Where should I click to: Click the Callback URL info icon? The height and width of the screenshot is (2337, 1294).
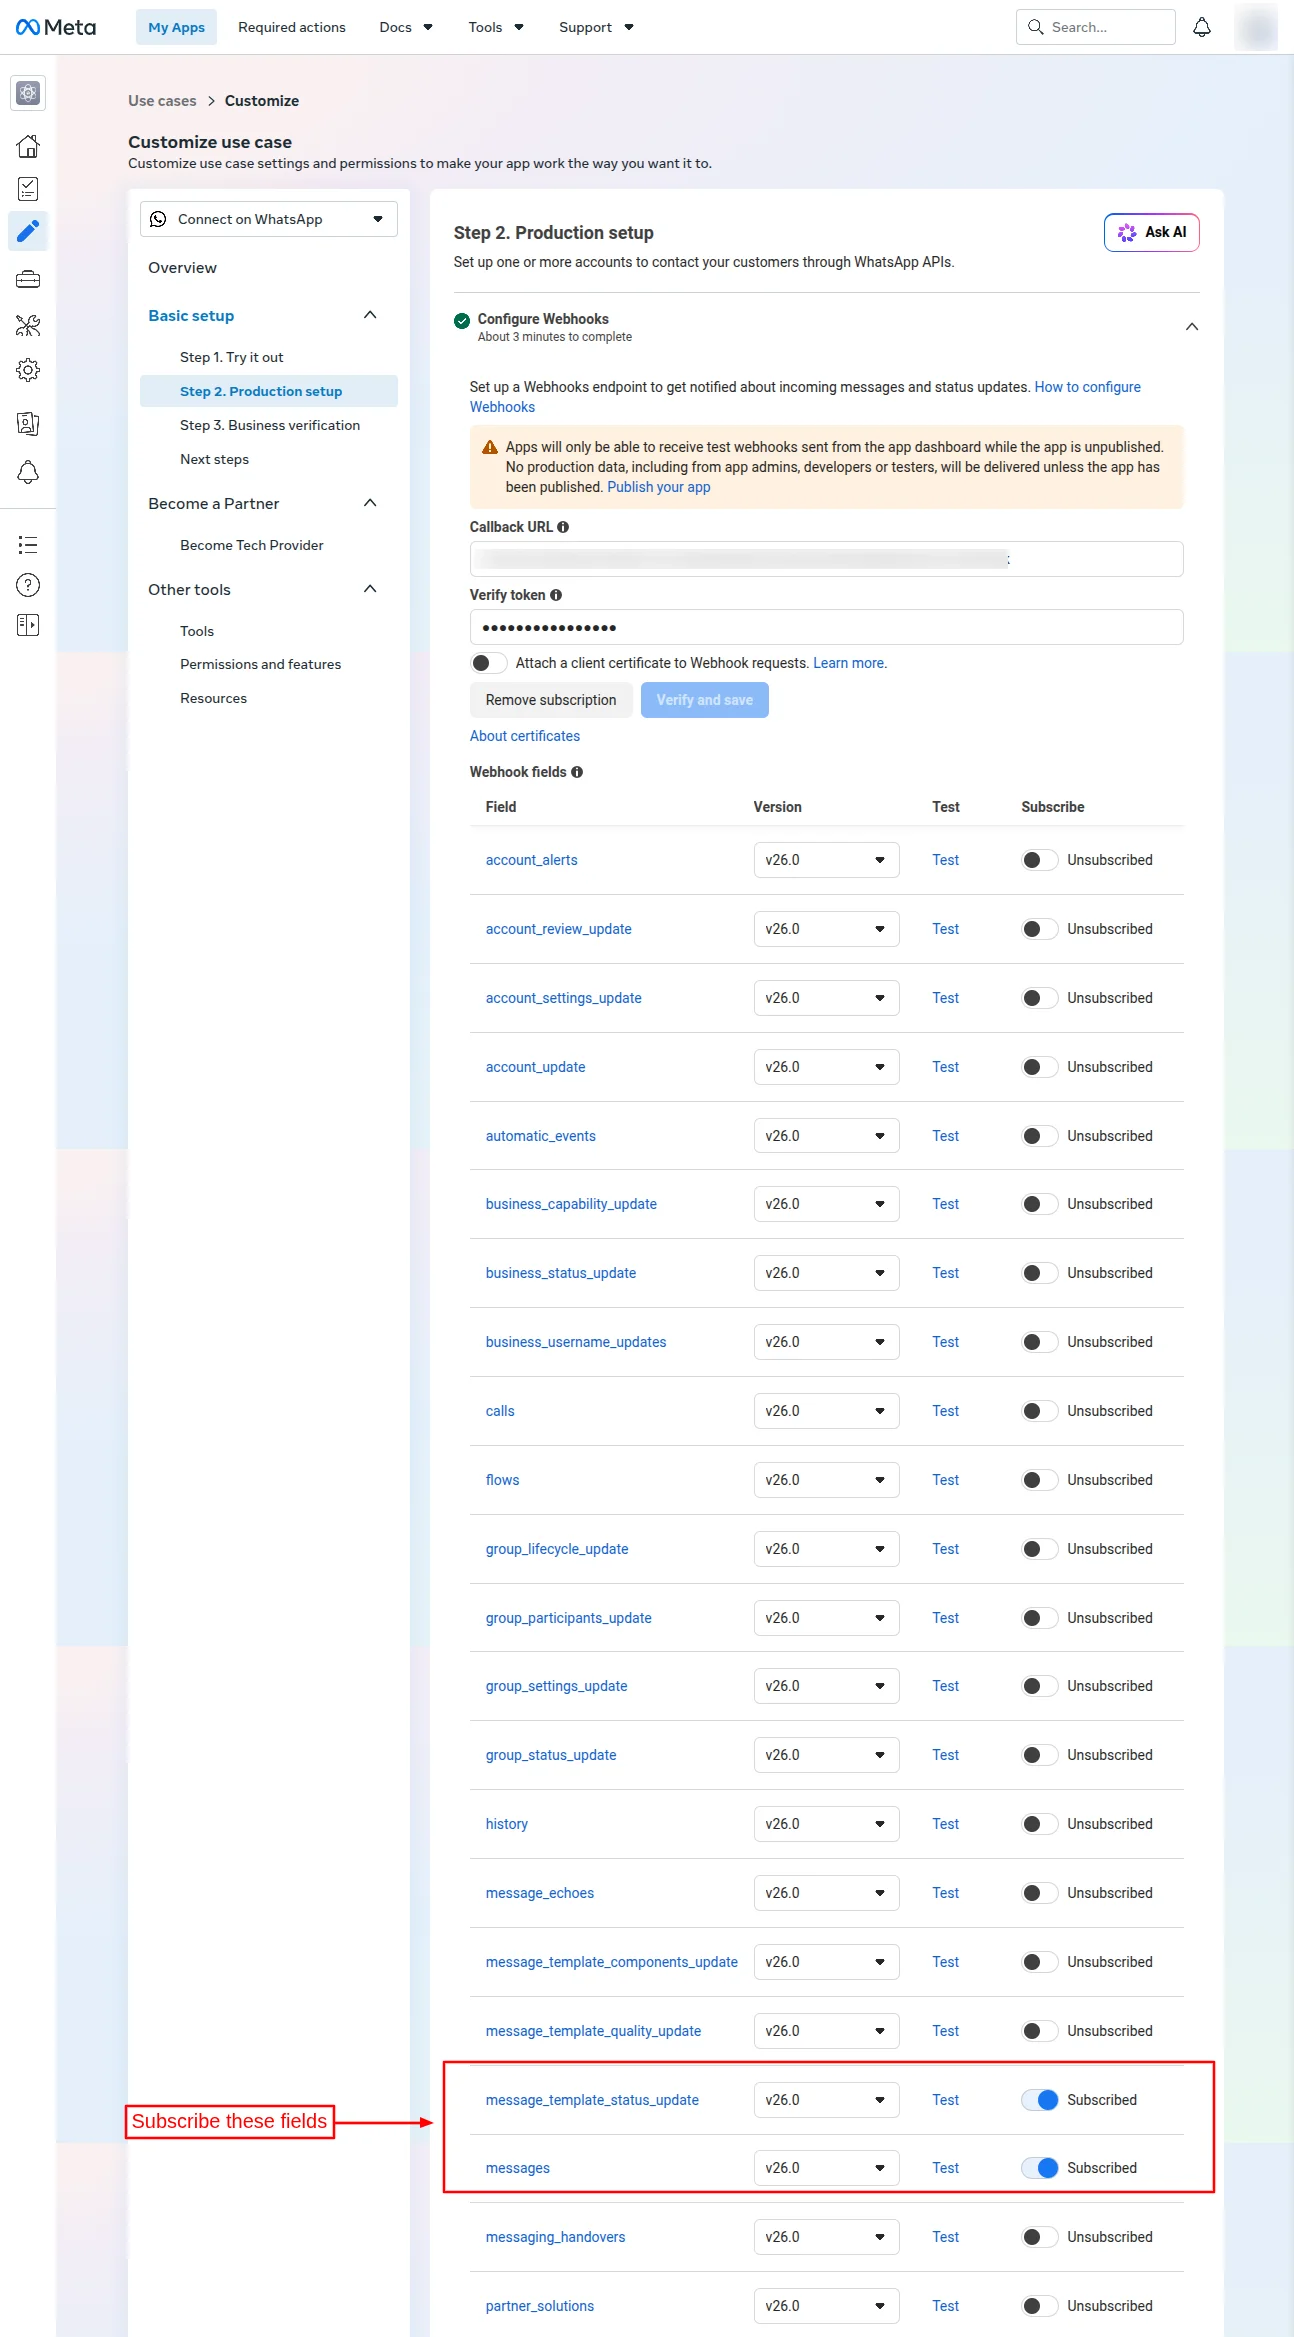563,527
